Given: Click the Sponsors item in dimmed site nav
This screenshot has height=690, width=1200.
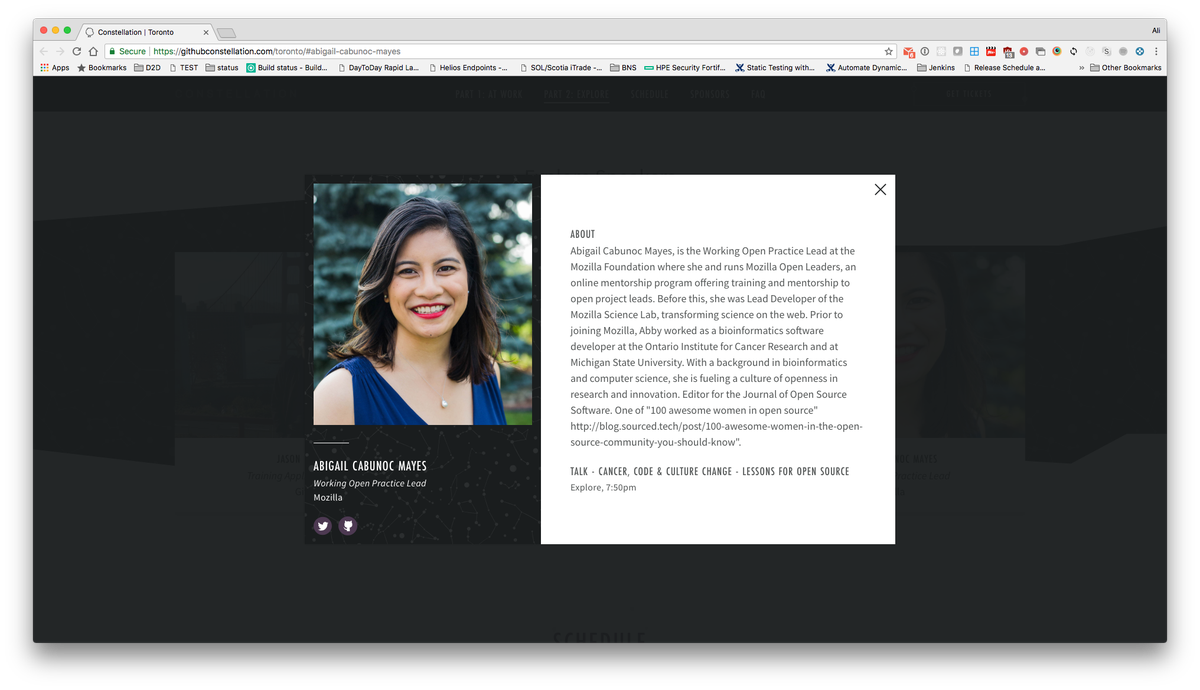Looking at the screenshot, I should click(x=710, y=94).
